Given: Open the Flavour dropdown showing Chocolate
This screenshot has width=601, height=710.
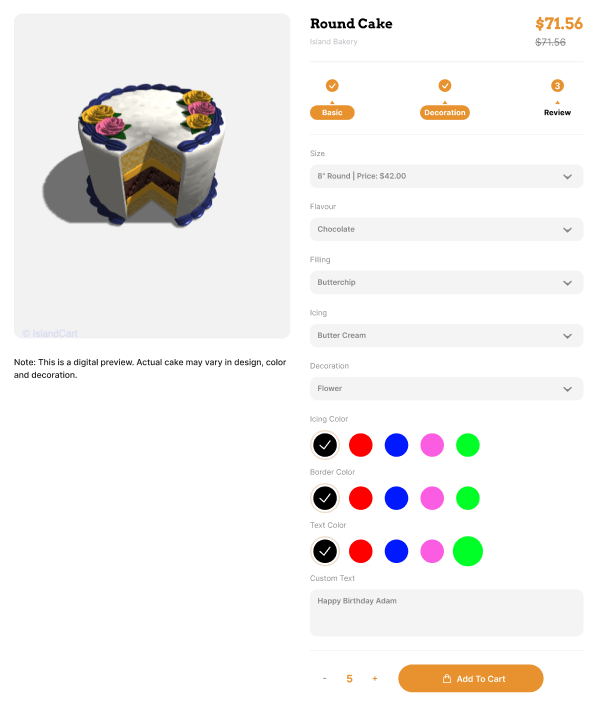Looking at the screenshot, I should 447,229.
